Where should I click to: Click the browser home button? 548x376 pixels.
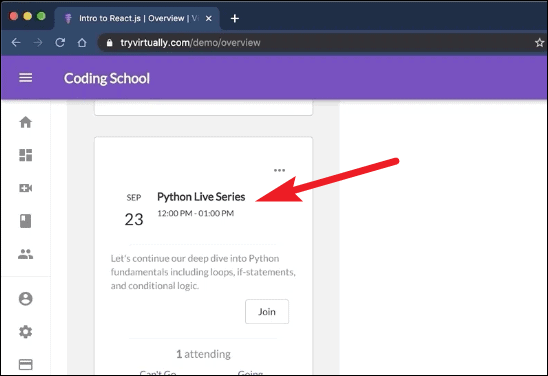(82, 43)
